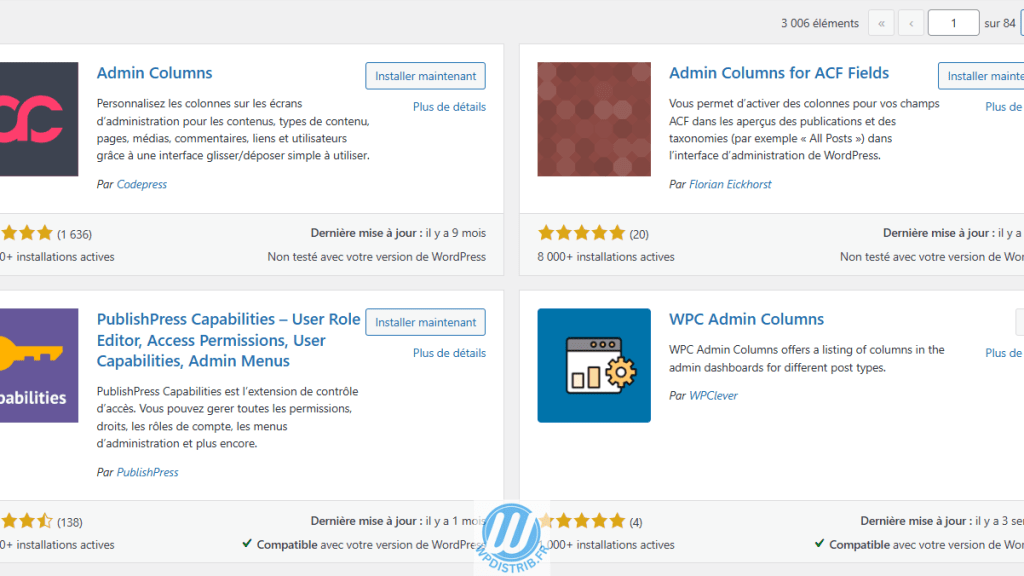Click the "sur 84" total pages text
Image resolution: width=1024 pixels, height=576 pixels.
[1000, 23]
